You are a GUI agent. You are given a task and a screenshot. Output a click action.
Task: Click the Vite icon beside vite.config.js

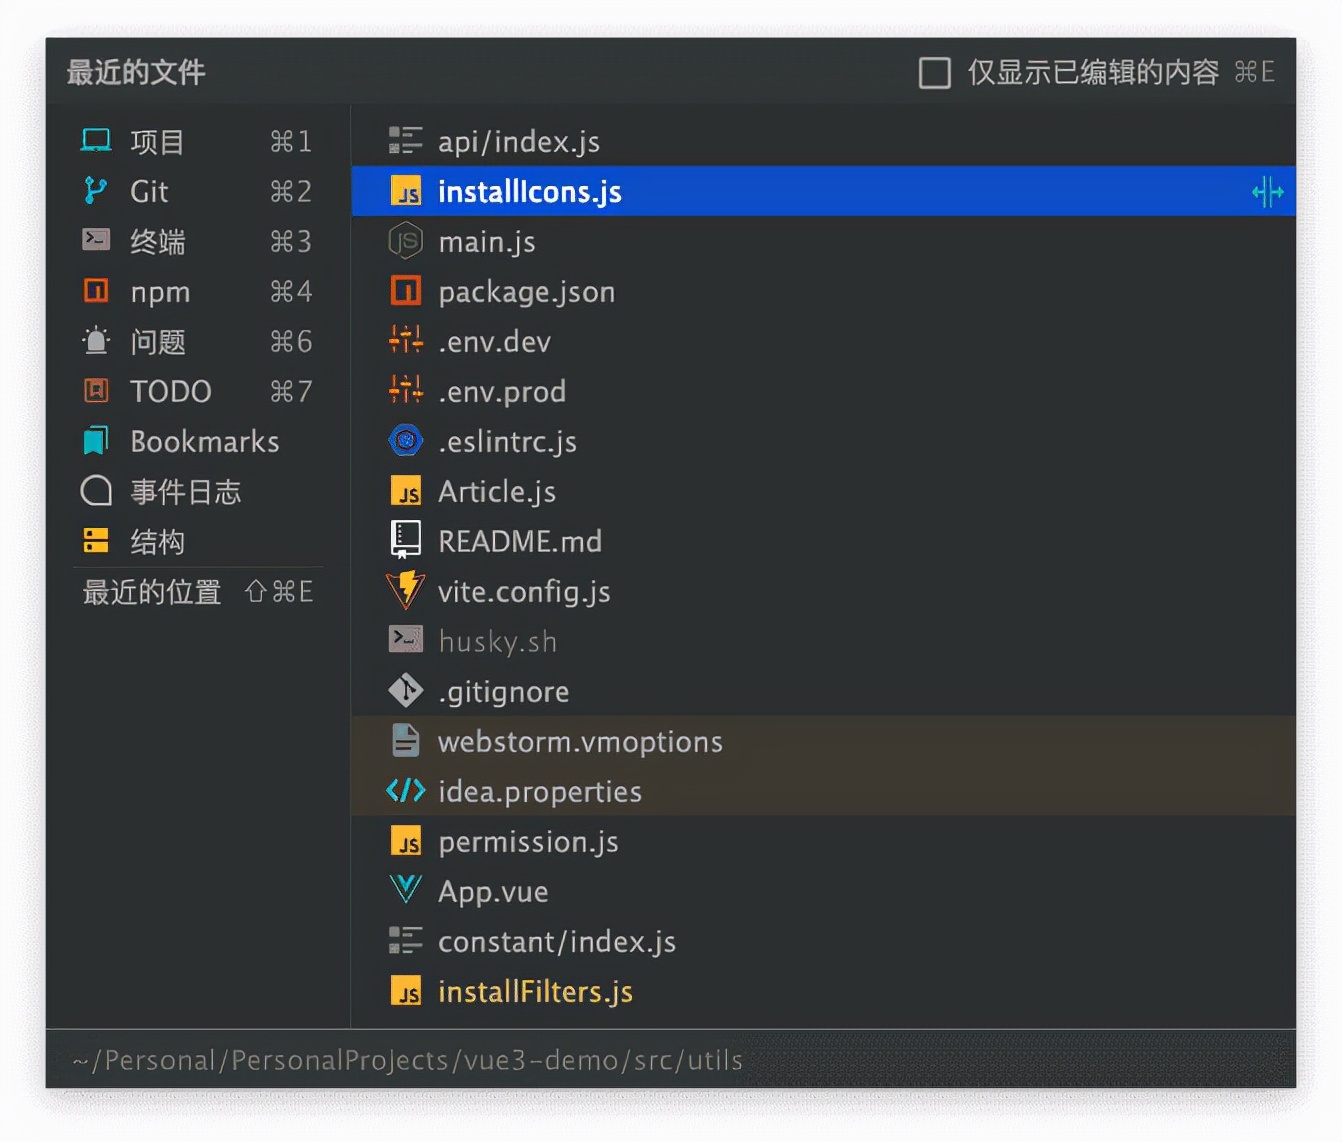click(405, 590)
